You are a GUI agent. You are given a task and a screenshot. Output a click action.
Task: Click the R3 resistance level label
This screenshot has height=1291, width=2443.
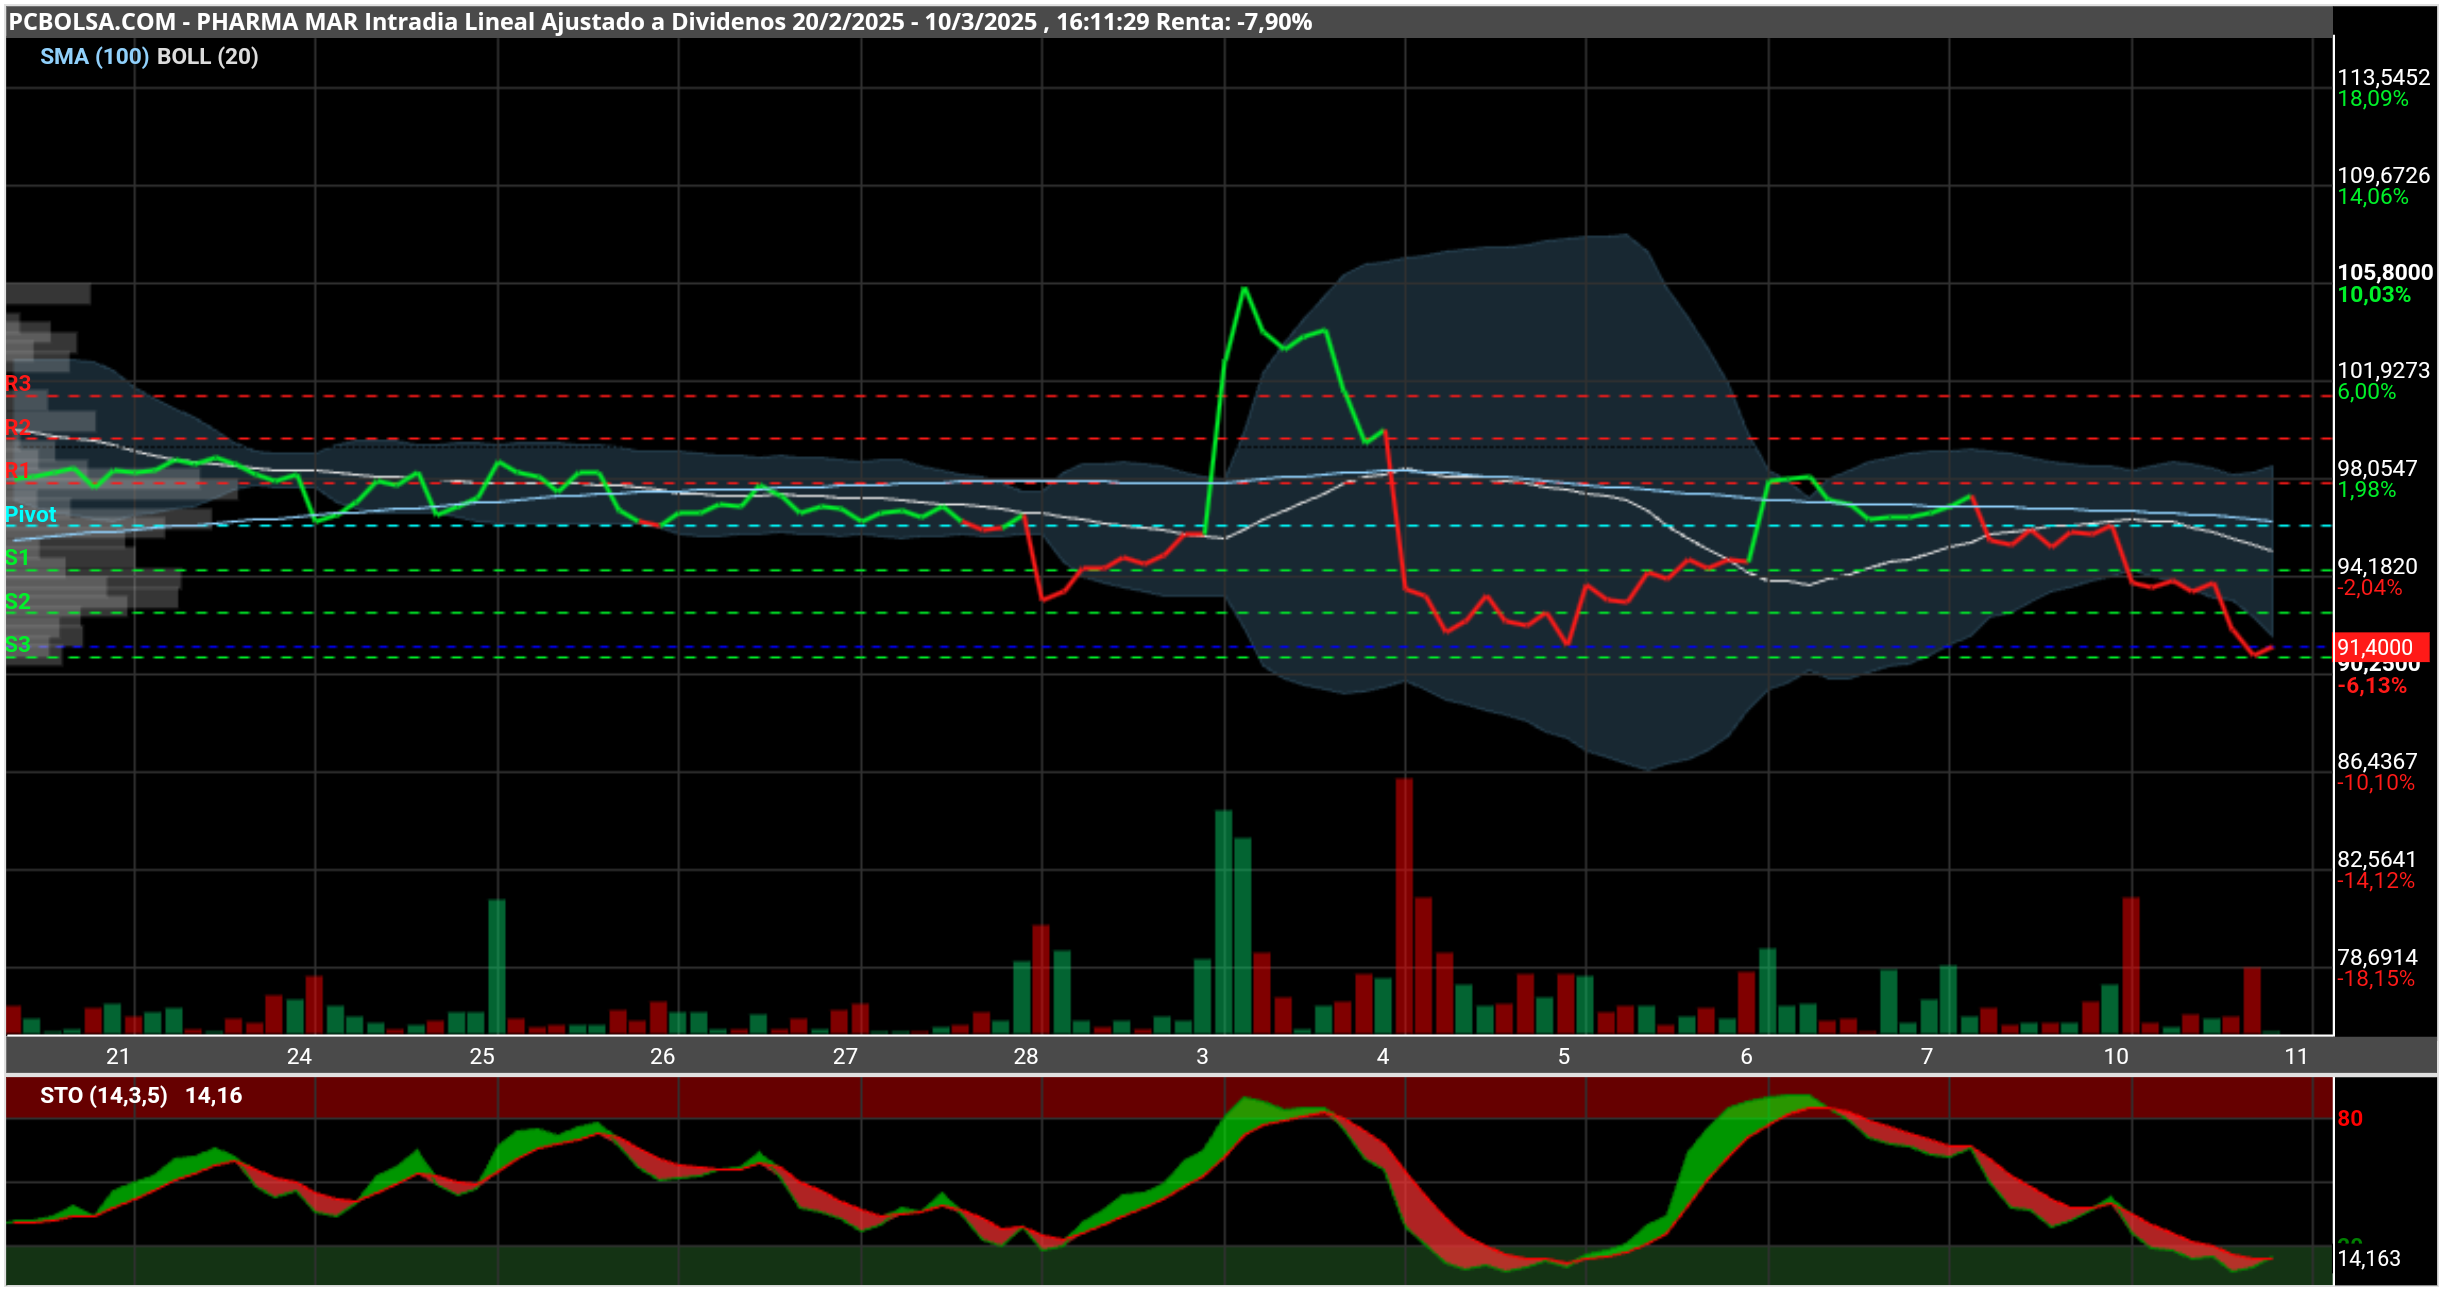18,384
